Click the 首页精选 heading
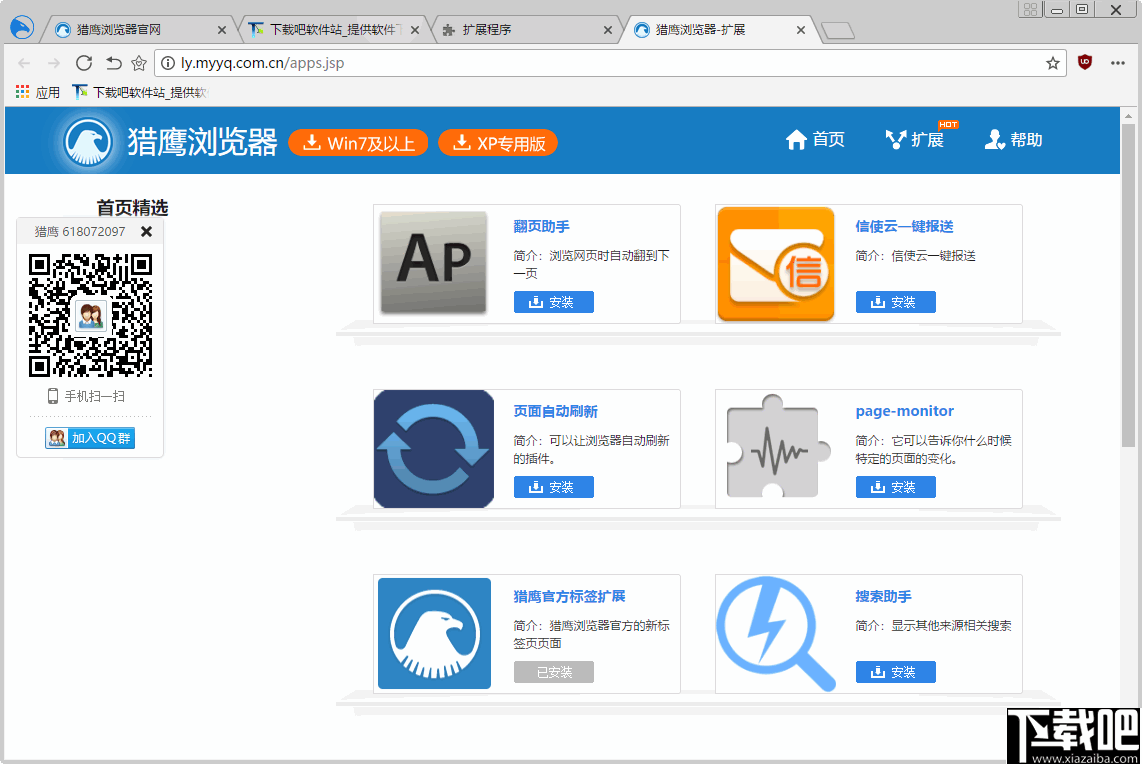This screenshot has height=764, width=1142. pyautogui.click(x=133, y=208)
